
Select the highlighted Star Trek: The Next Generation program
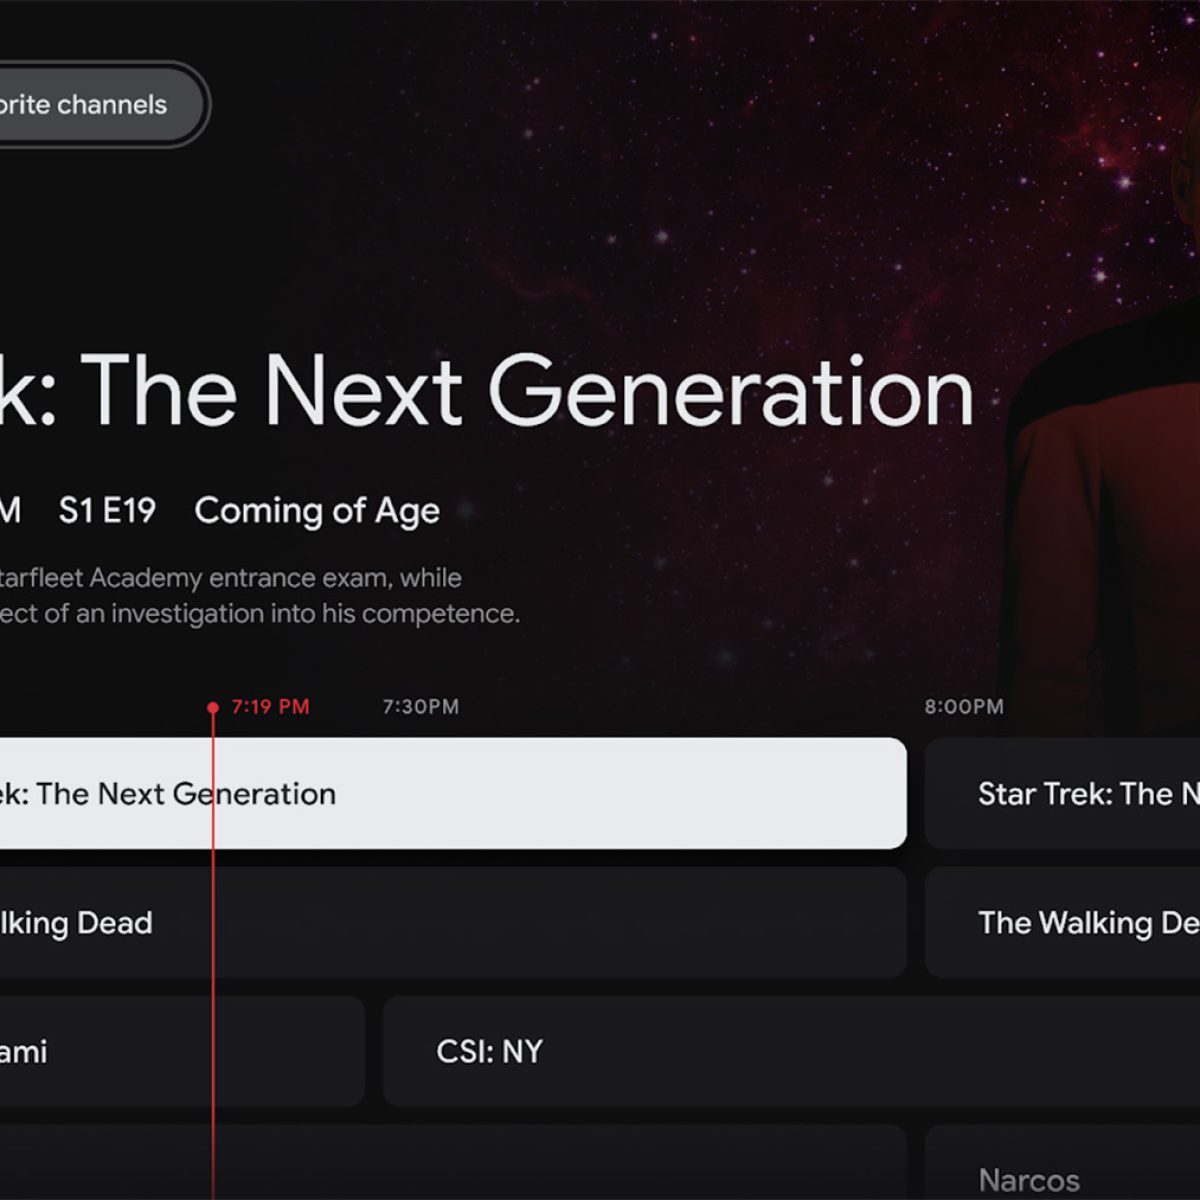pyautogui.click(x=450, y=793)
